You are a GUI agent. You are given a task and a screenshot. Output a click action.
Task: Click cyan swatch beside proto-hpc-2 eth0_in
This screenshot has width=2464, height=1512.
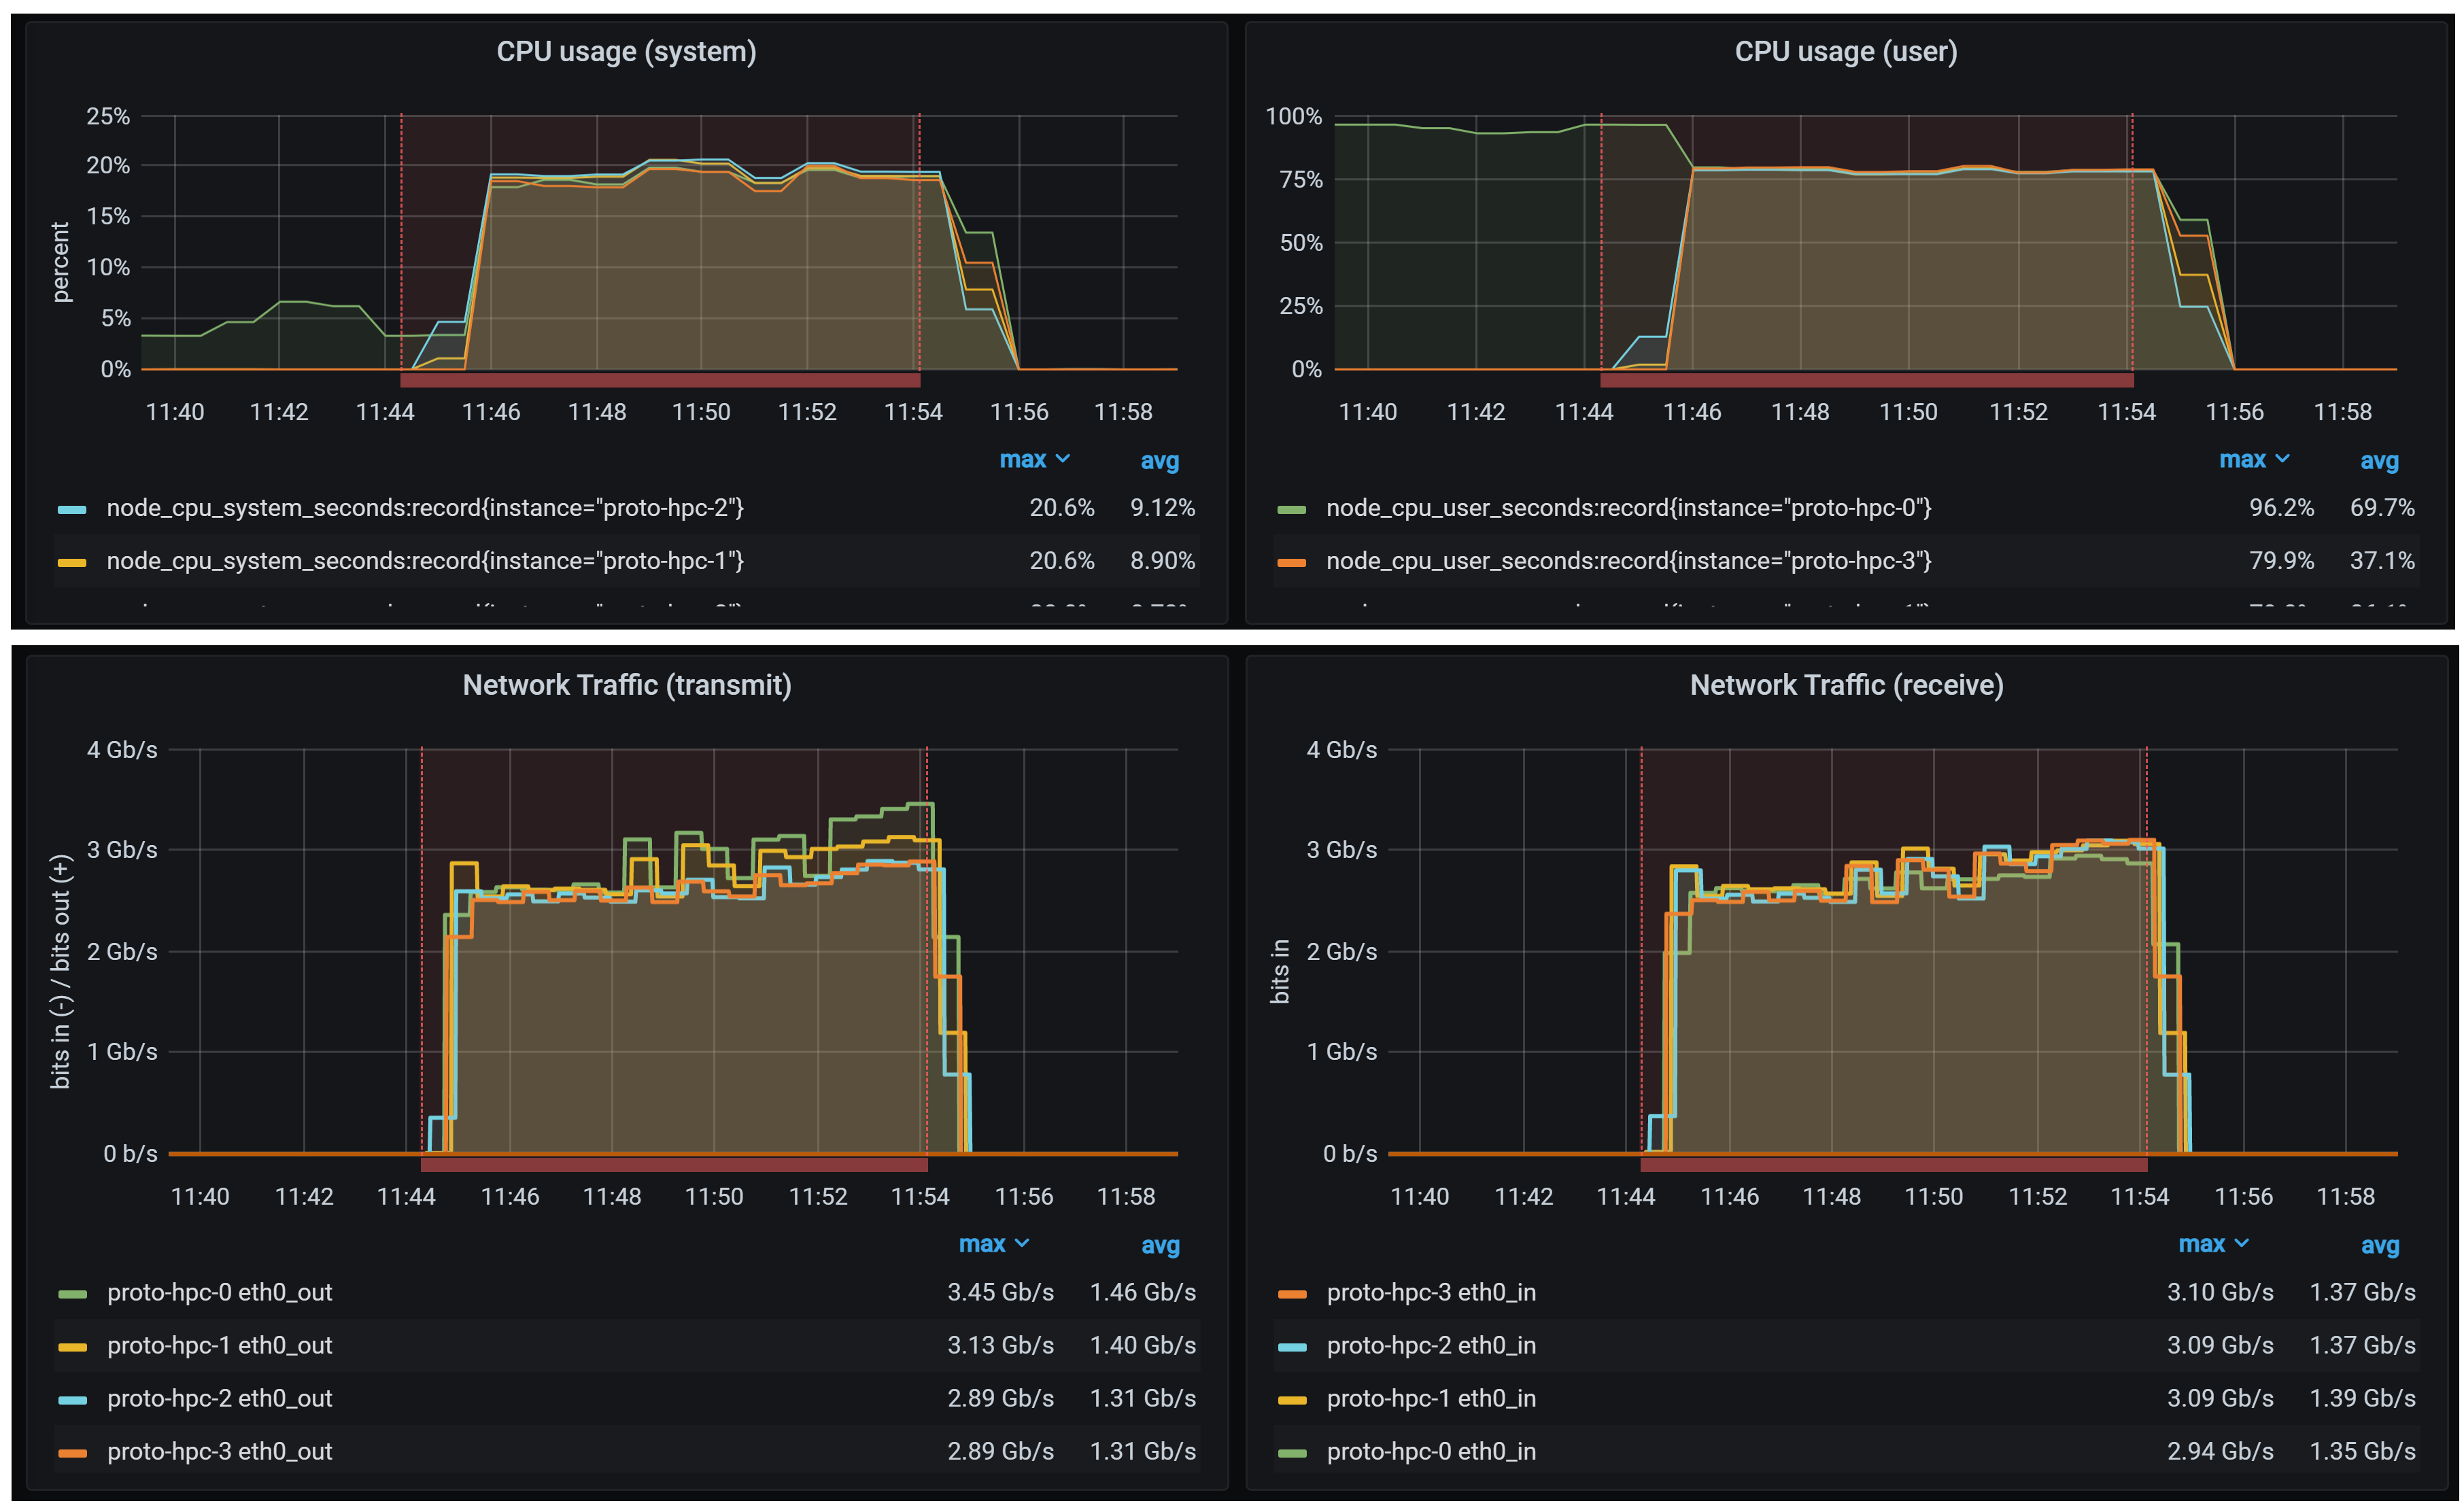click(x=1292, y=1347)
